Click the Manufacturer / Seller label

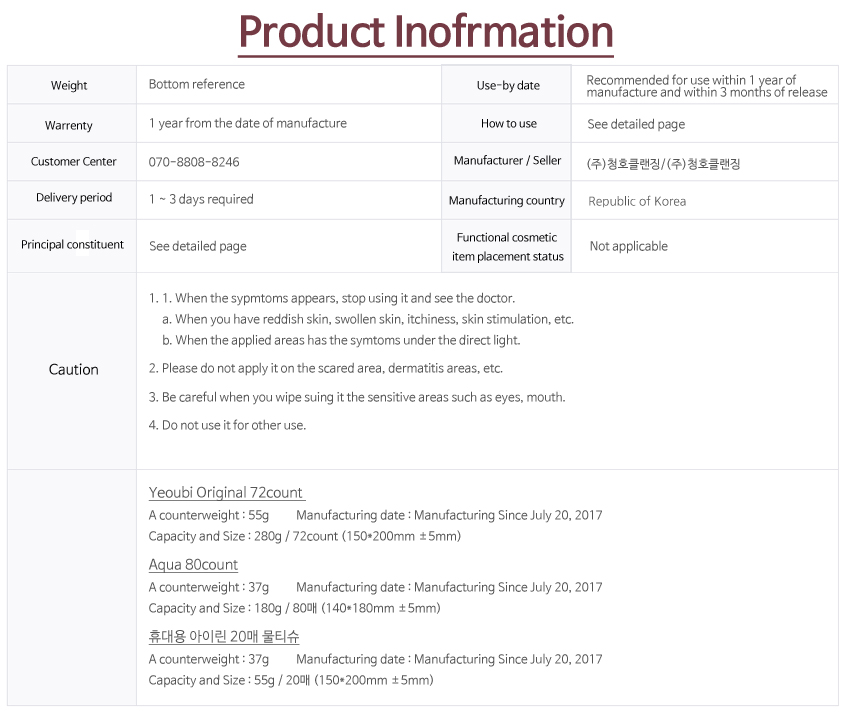coord(507,161)
